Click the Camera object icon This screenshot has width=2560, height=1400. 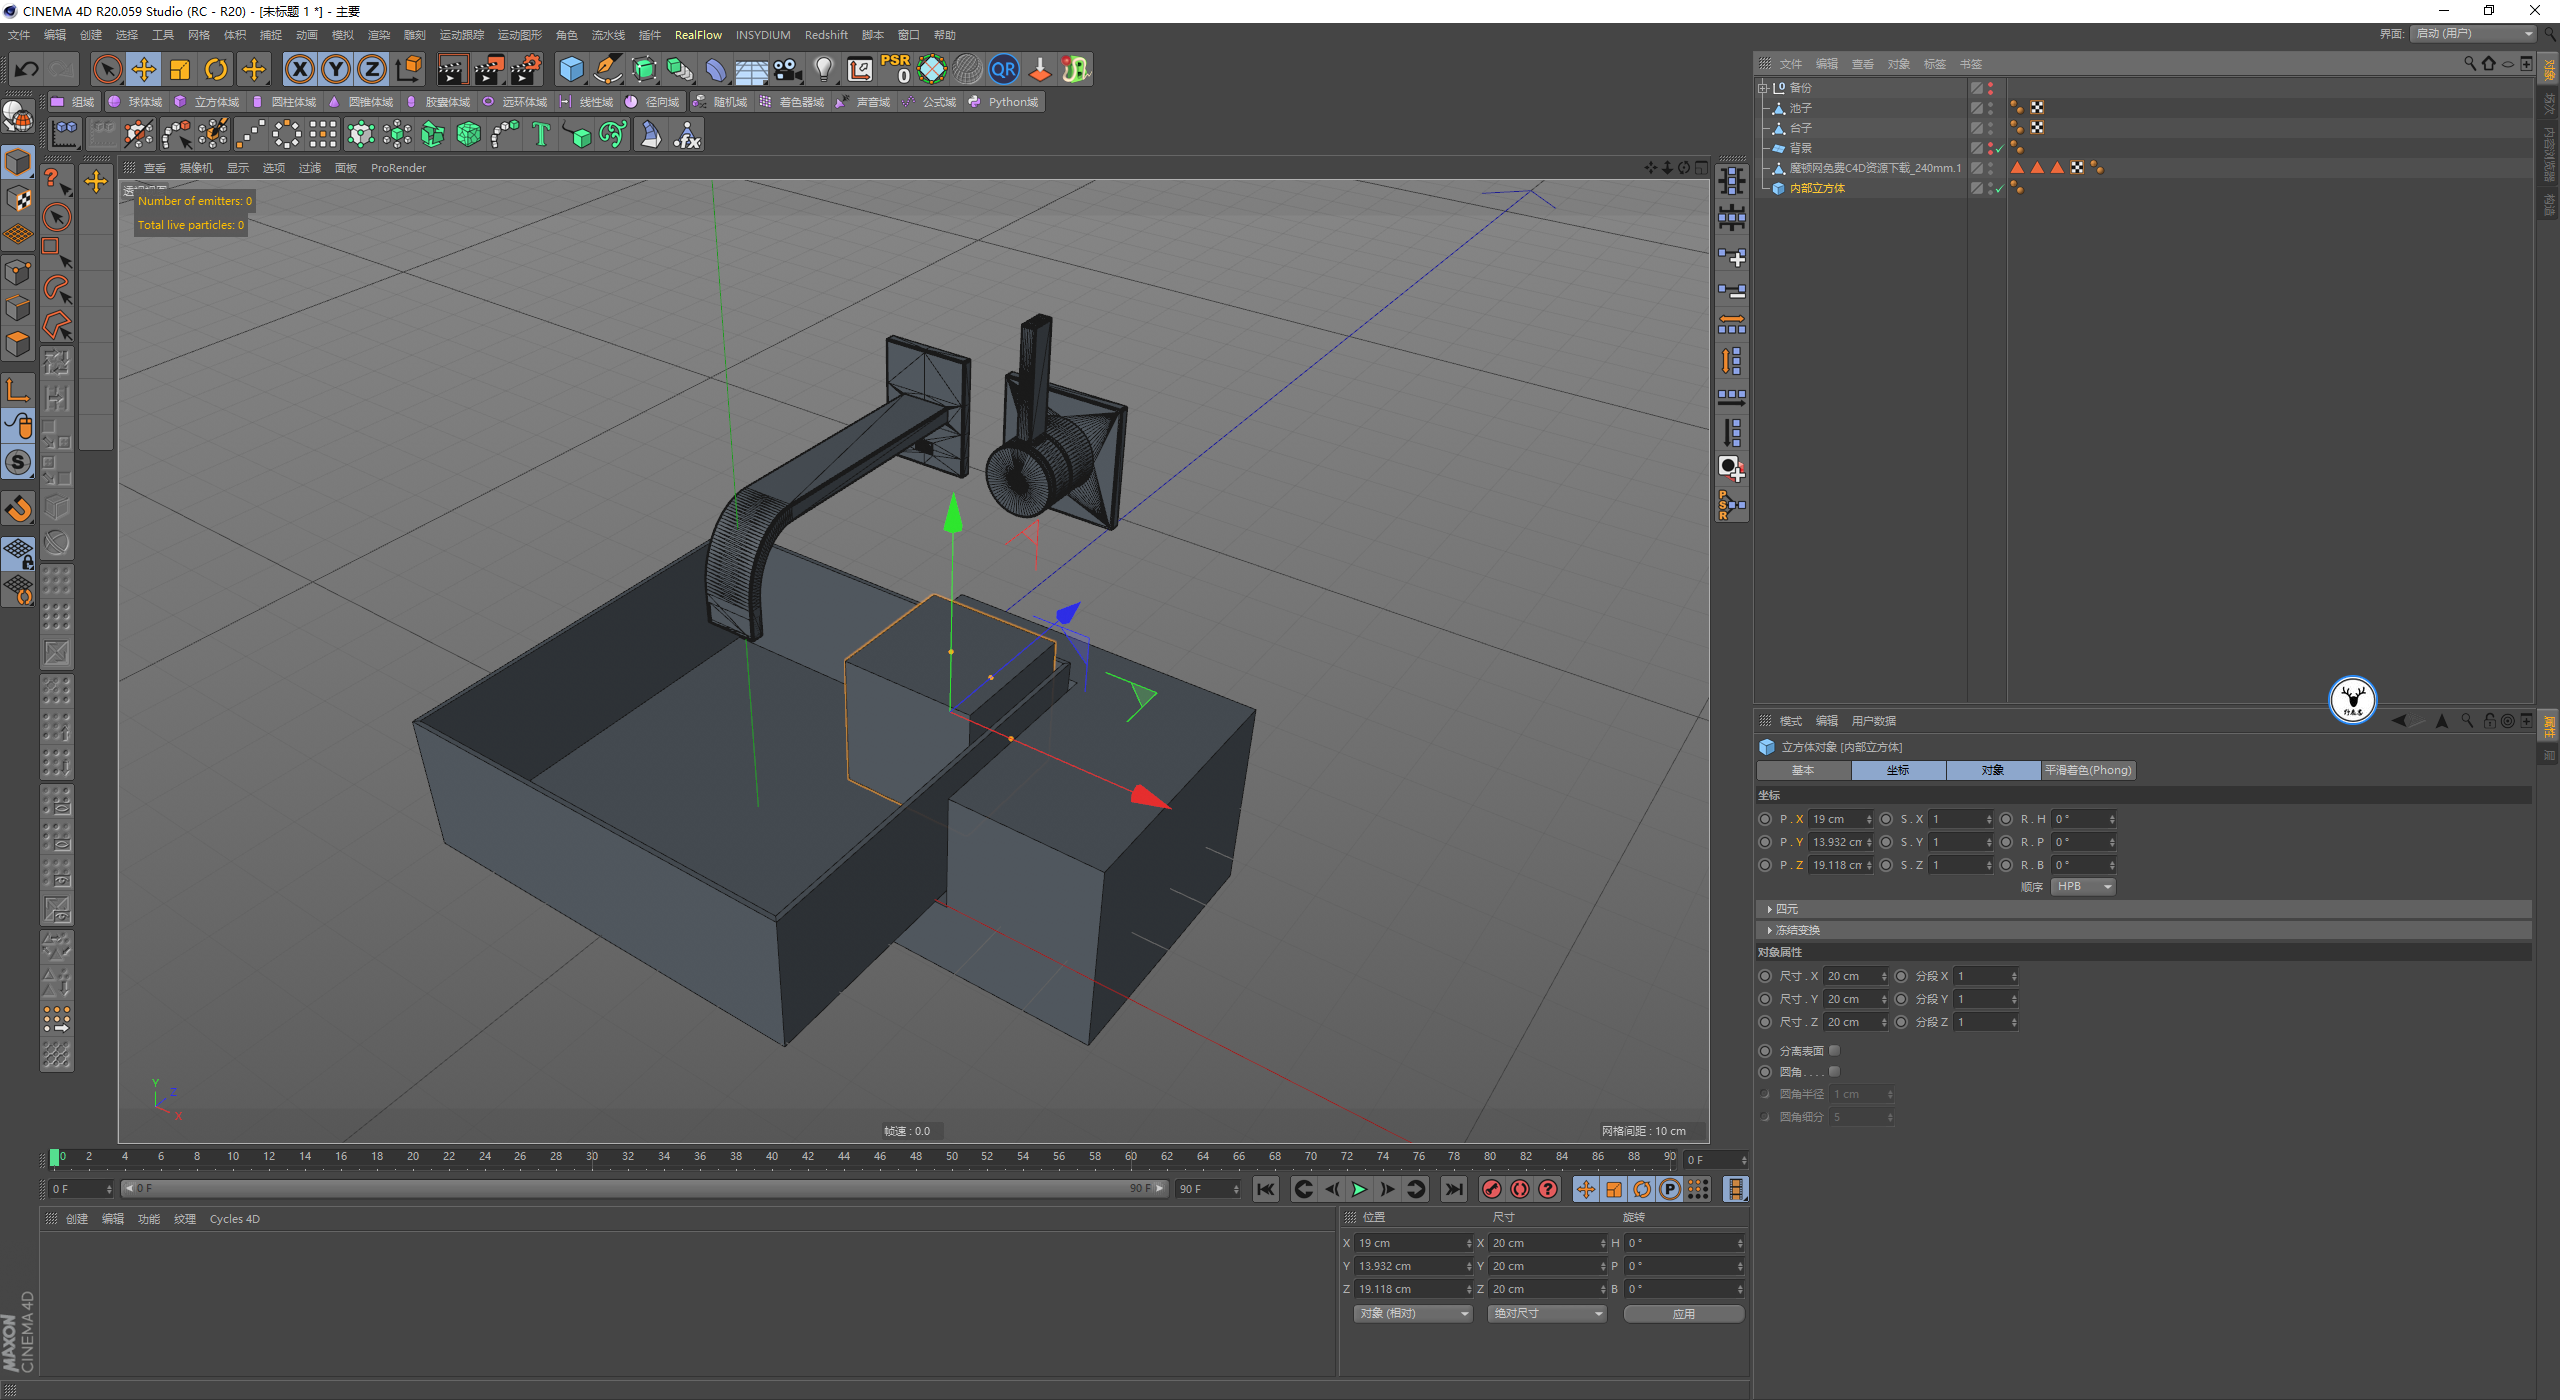click(x=788, y=69)
